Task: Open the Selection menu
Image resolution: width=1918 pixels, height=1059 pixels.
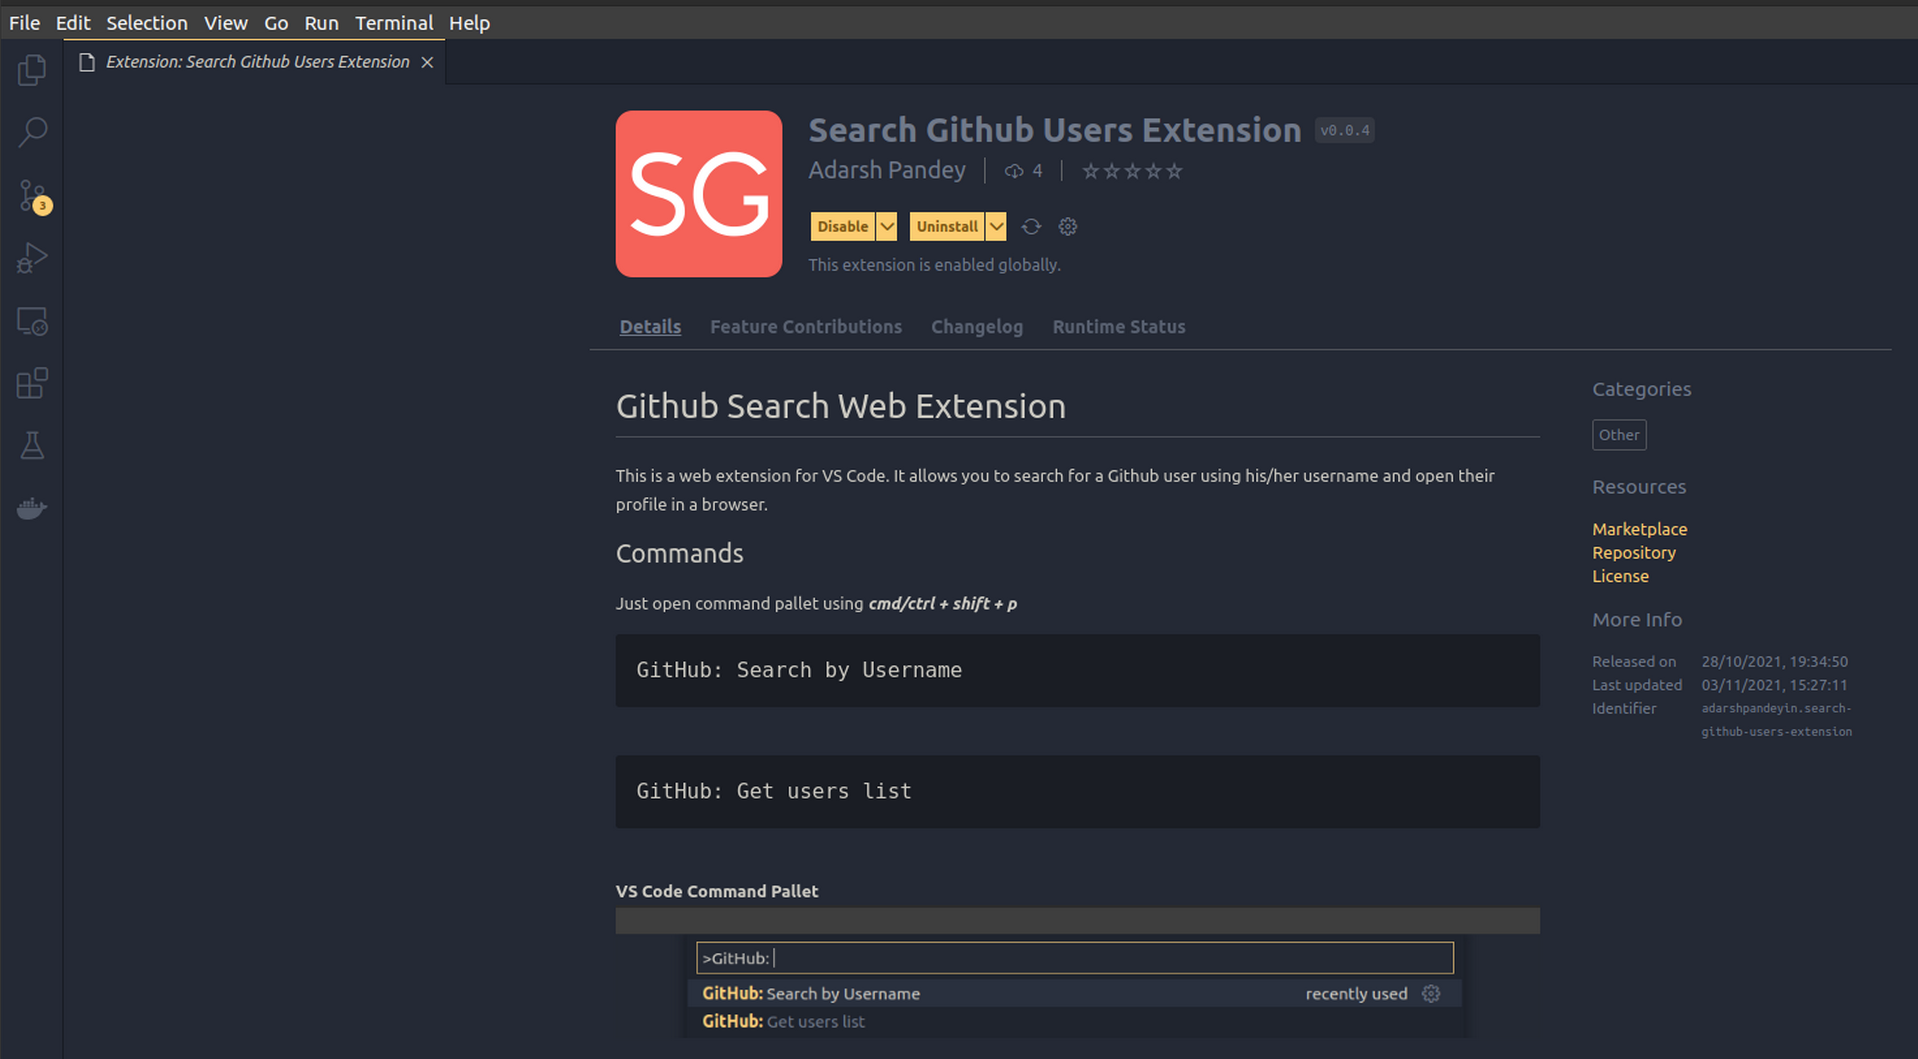Action: pos(147,23)
